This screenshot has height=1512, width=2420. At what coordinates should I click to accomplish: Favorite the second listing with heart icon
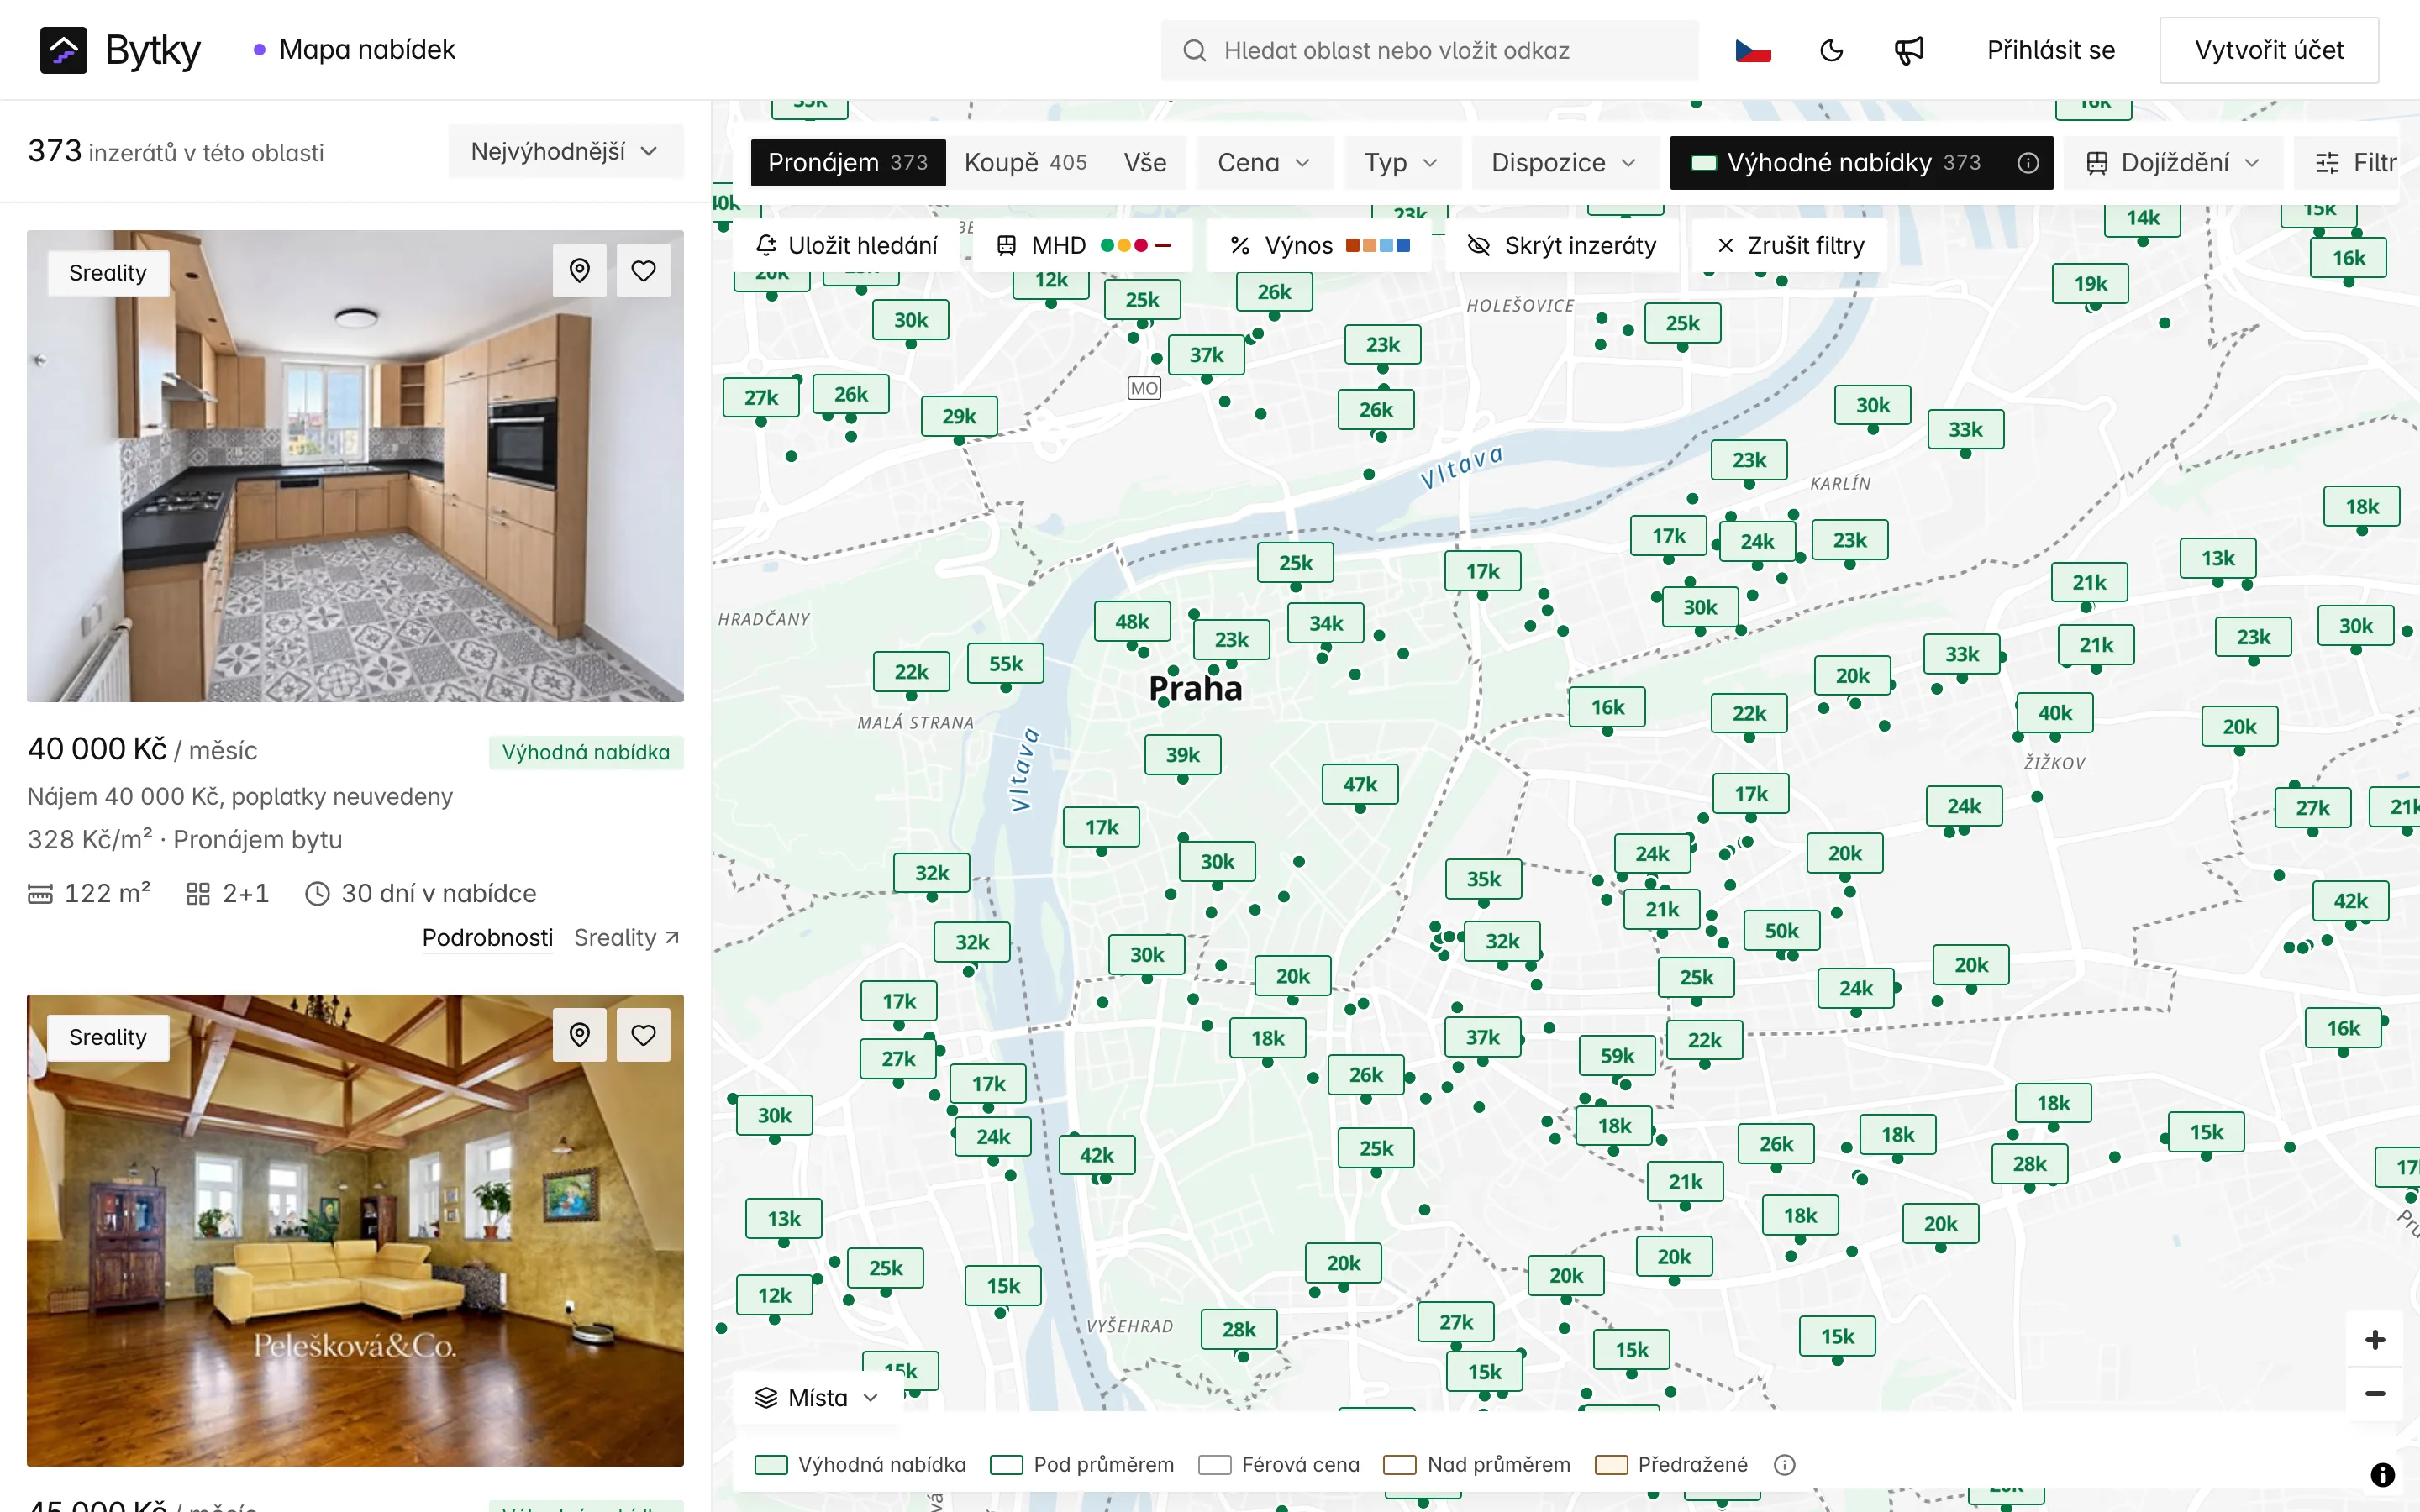[x=644, y=1035]
